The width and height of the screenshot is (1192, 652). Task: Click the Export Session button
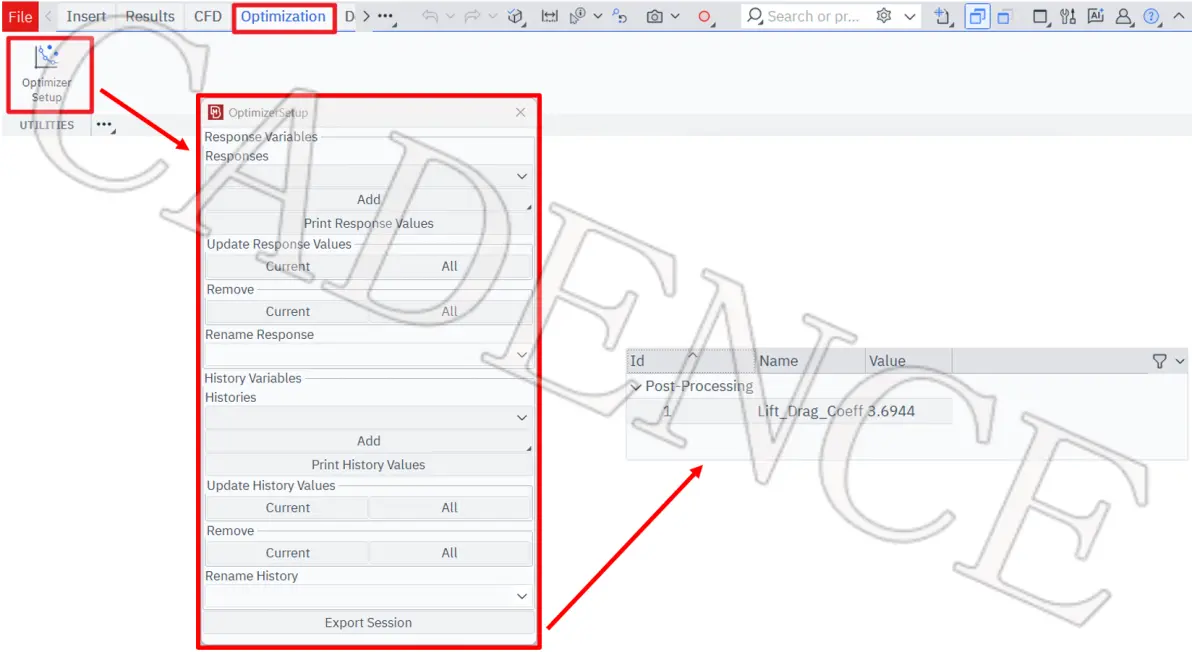point(369,622)
